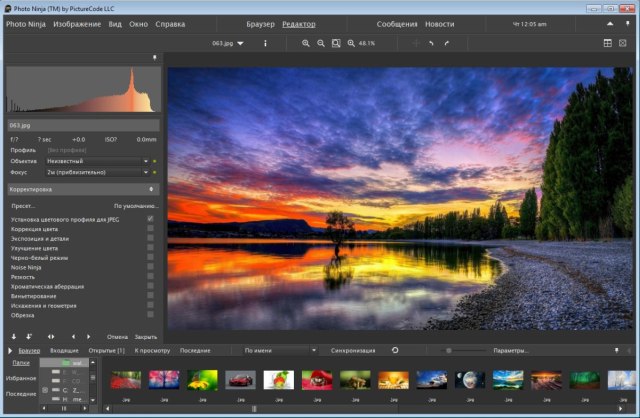Click the Пресет... button

coord(23,205)
